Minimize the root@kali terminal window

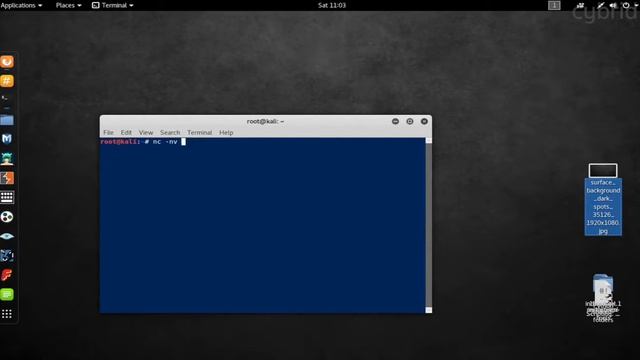point(395,121)
